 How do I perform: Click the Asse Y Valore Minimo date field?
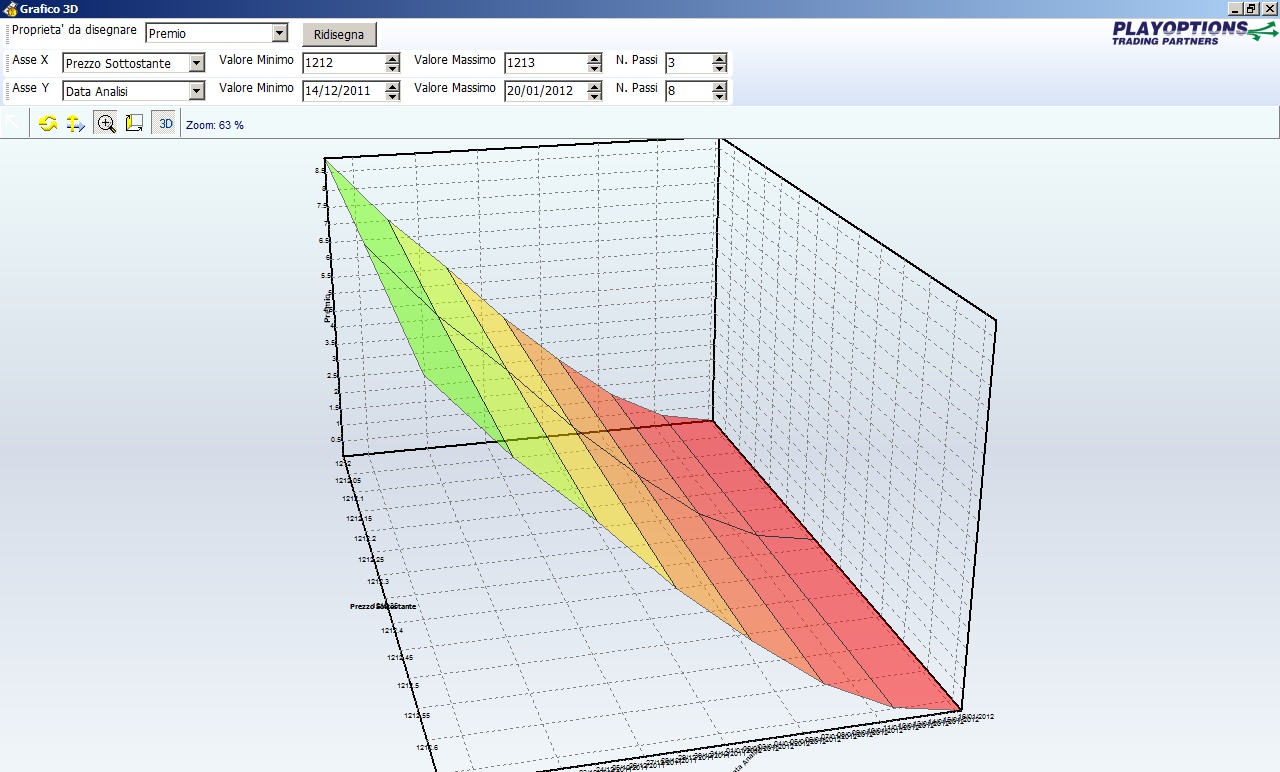pyautogui.click(x=344, y=91)
